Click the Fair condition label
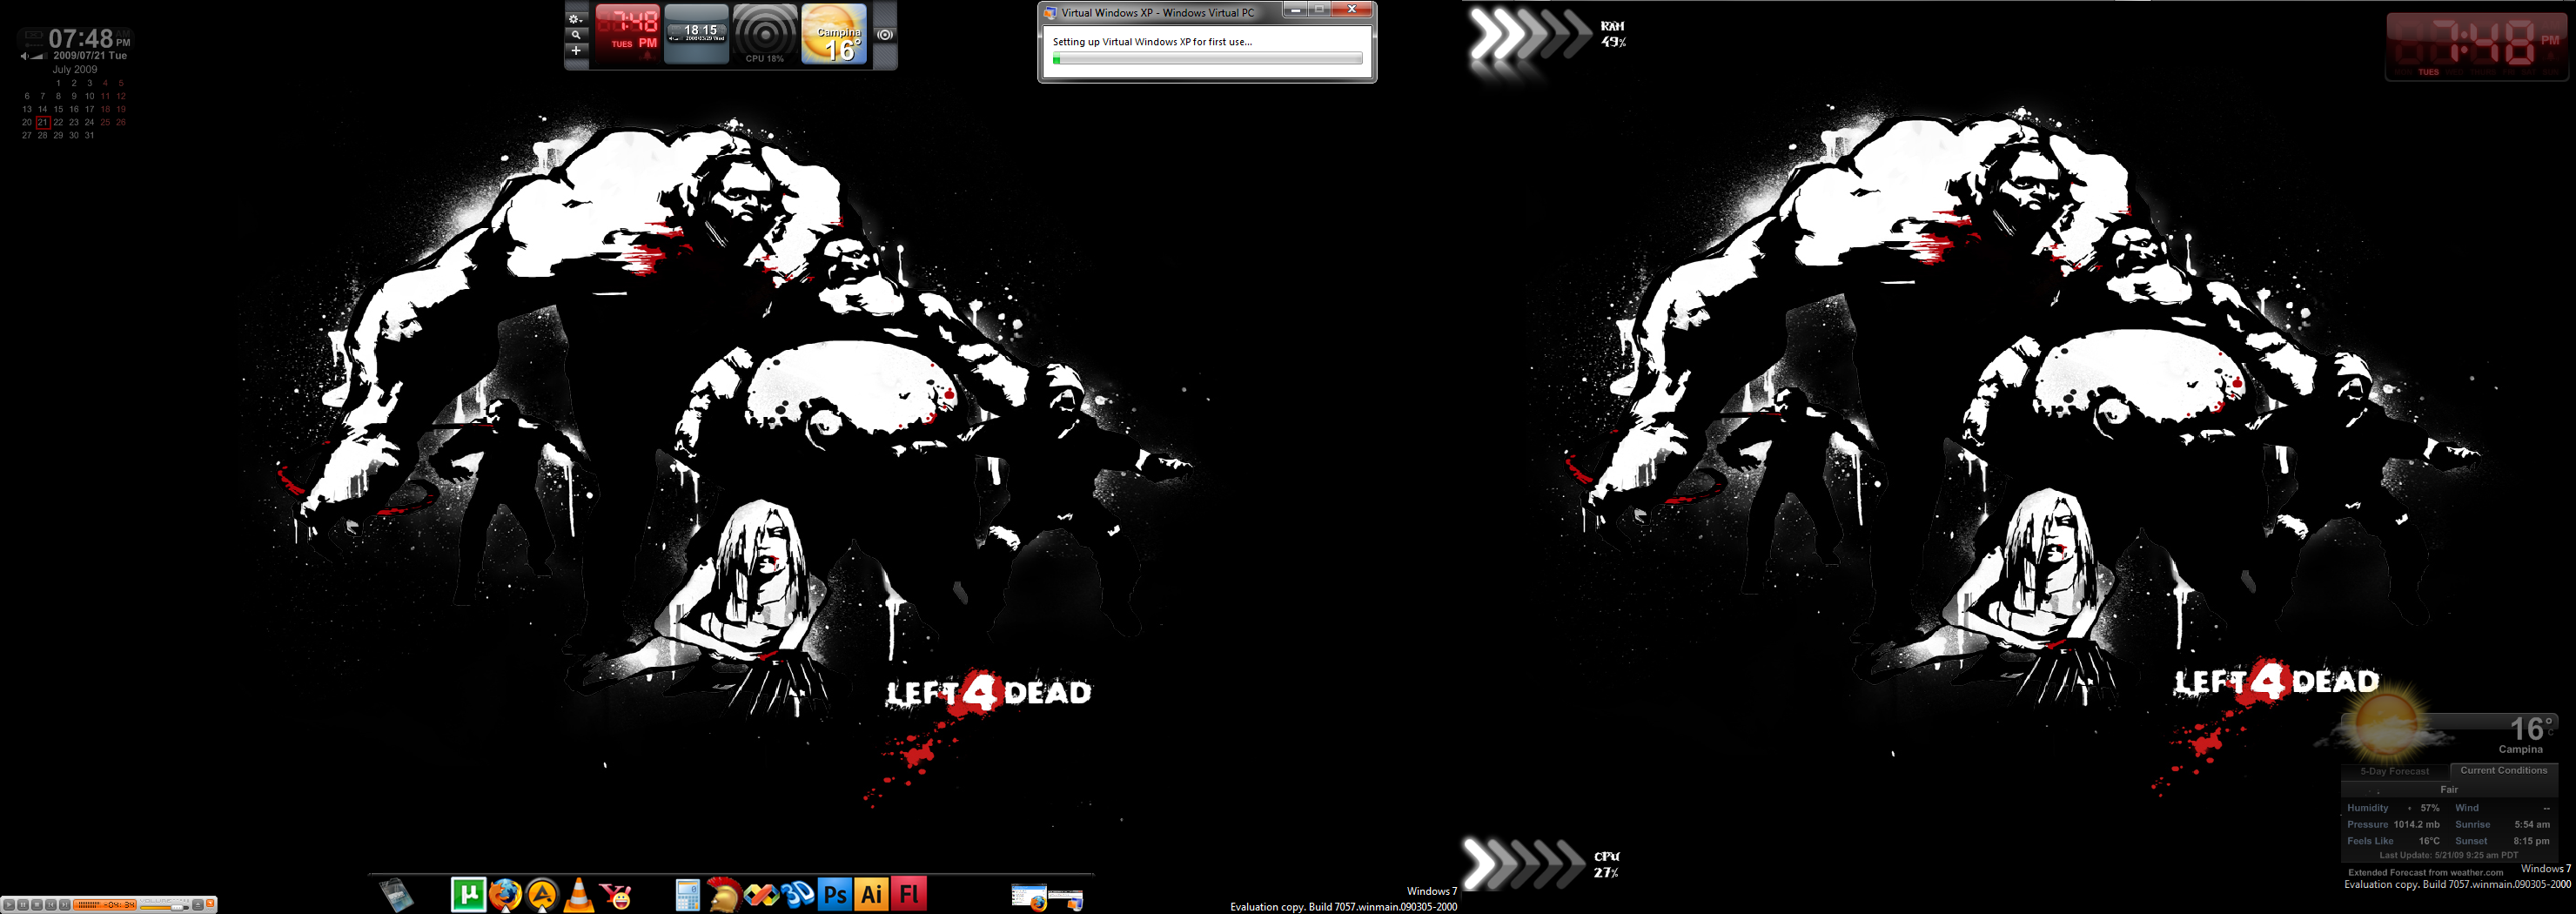The width and height of the screenshot is (2576, 914). (x=2448, y=790)
